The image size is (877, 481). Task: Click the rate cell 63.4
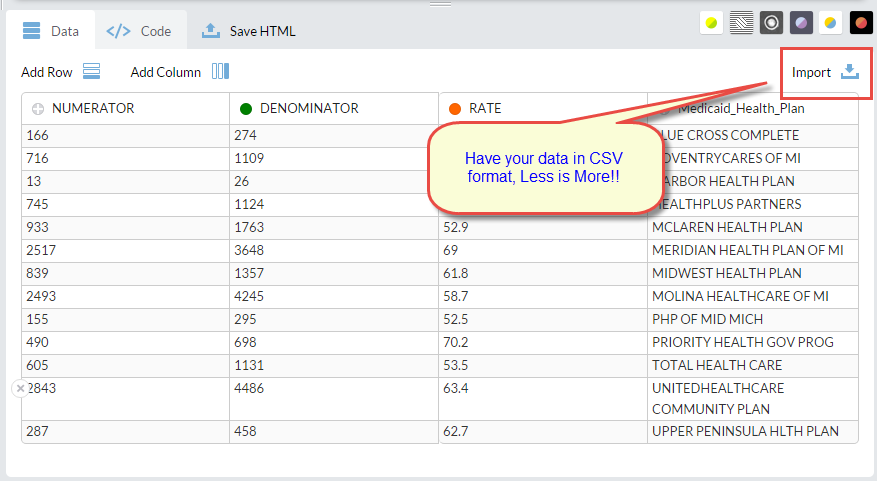pos(543,399)
